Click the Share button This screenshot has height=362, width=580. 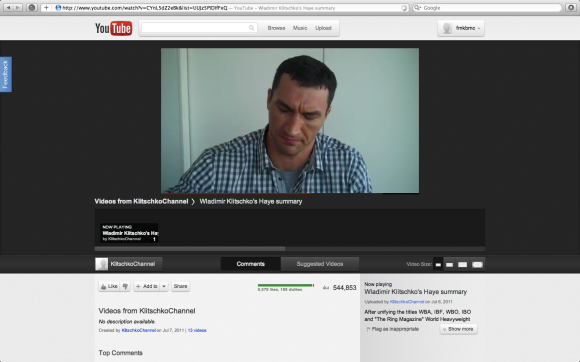(180, 286)
